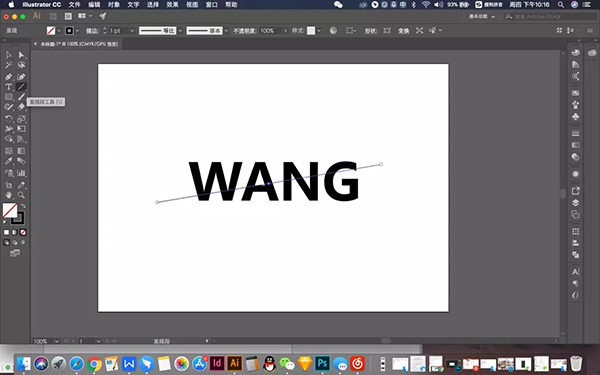Image resolution: width=600 pixels, height=375 pixels.
Task: Set paint mode to None
Action: click(x=23, y=232)
